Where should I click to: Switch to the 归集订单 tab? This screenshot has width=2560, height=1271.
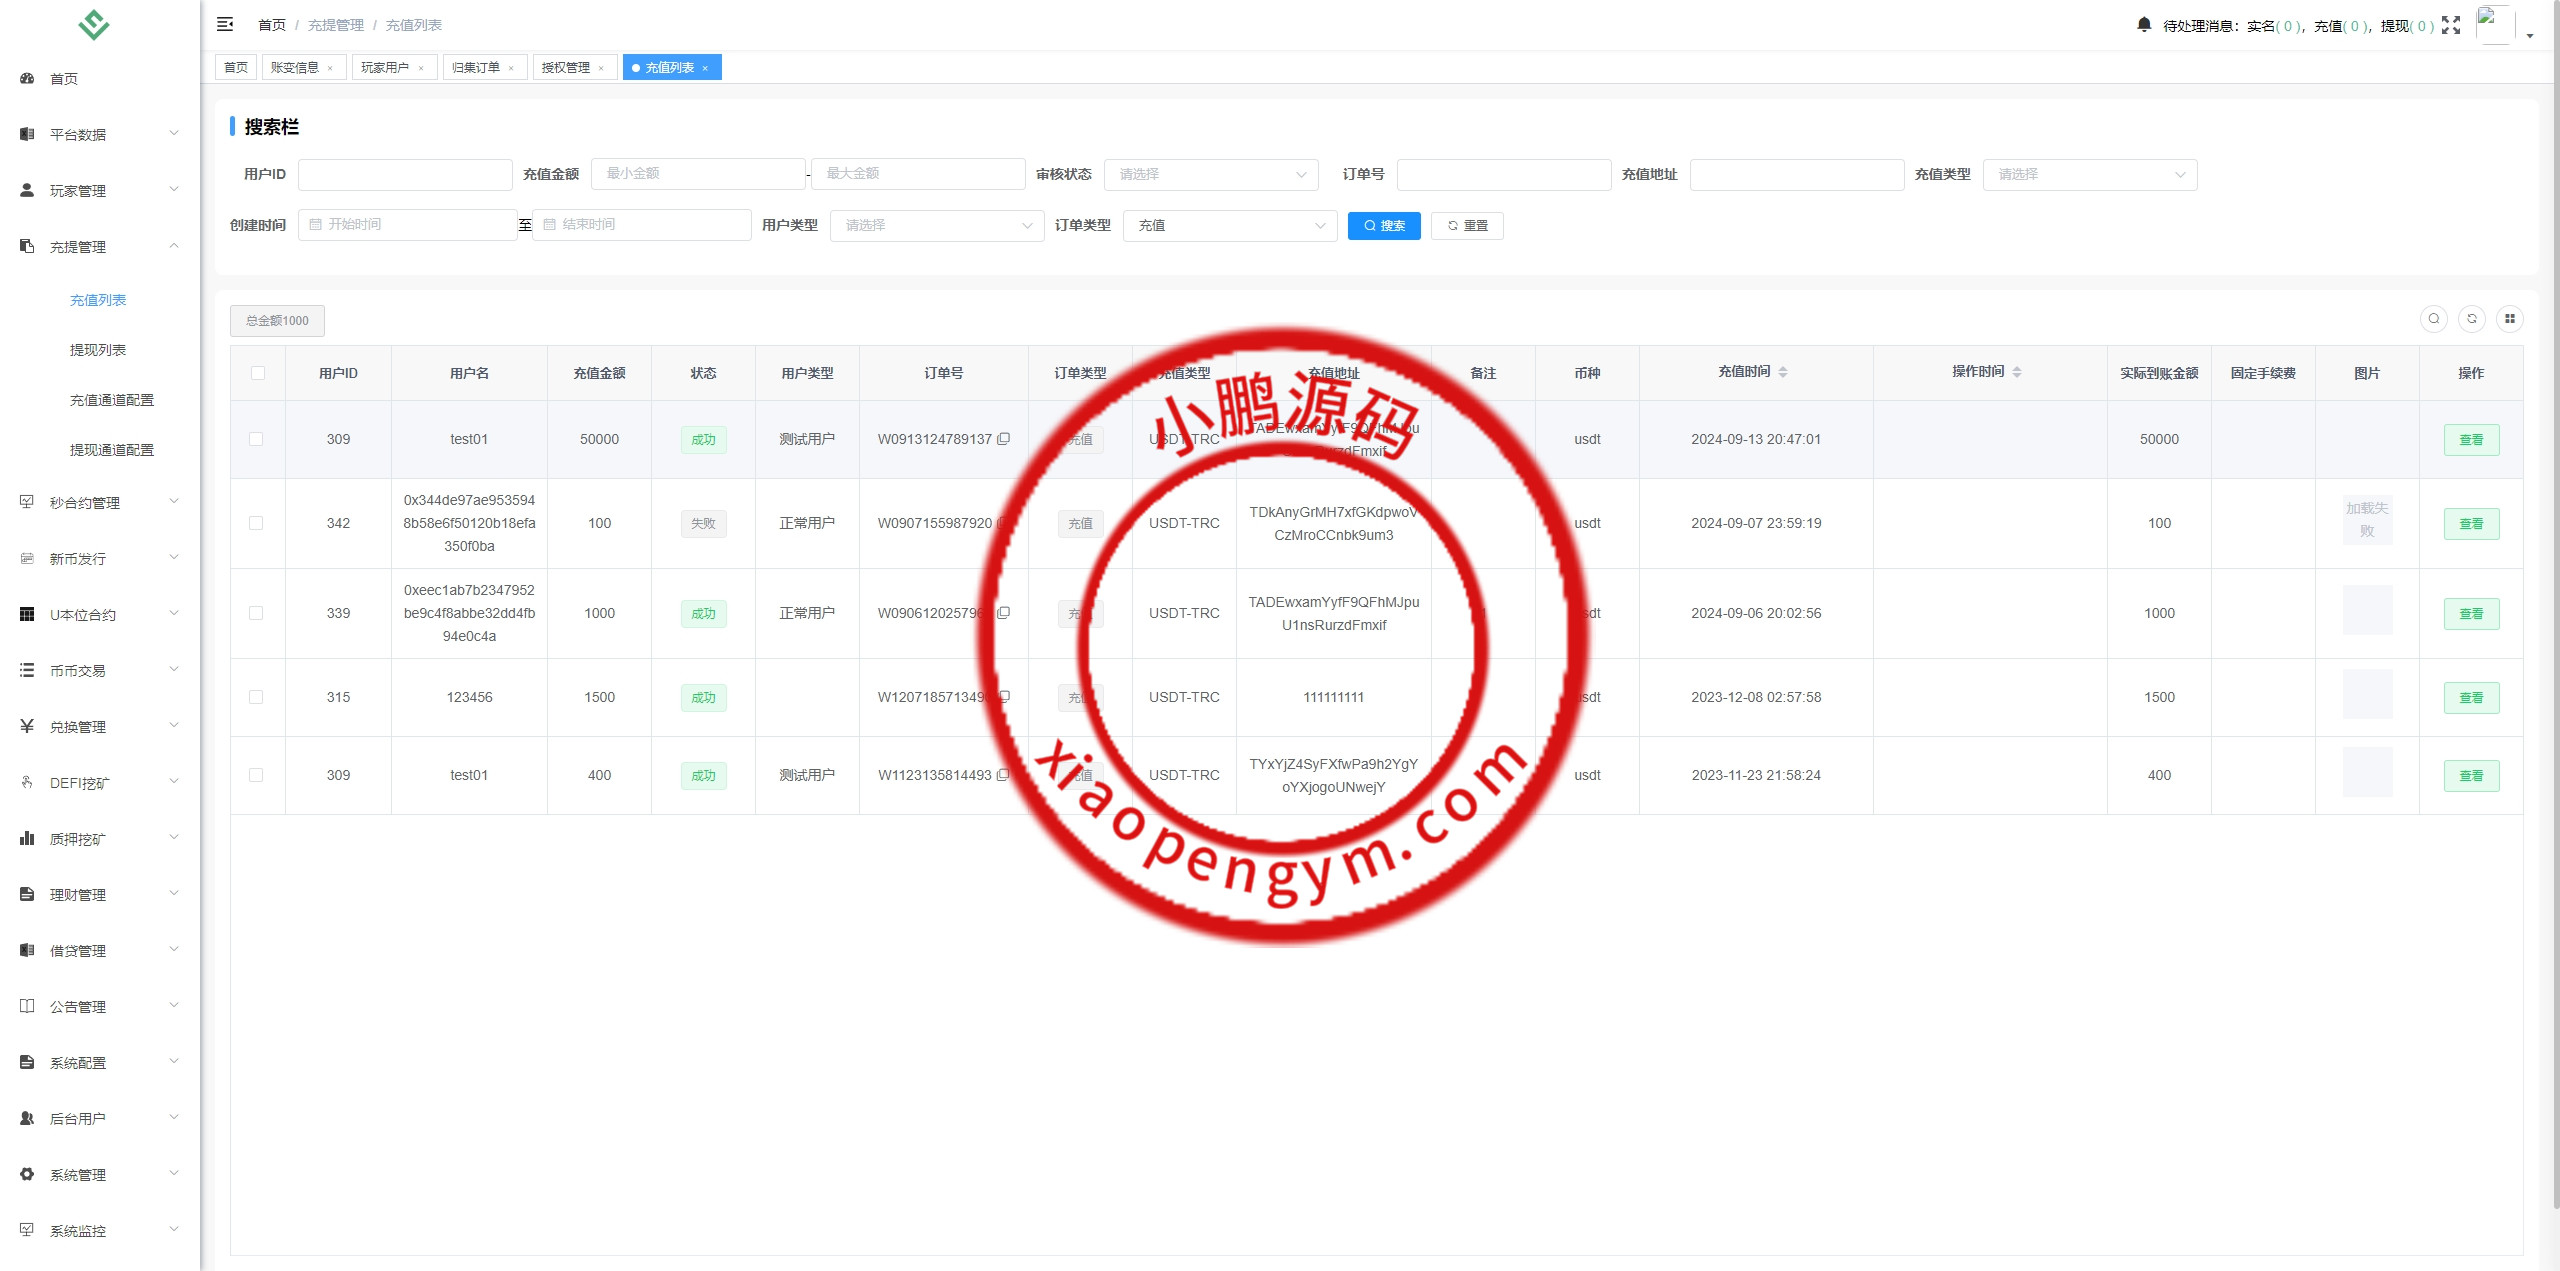click(476, 68)
